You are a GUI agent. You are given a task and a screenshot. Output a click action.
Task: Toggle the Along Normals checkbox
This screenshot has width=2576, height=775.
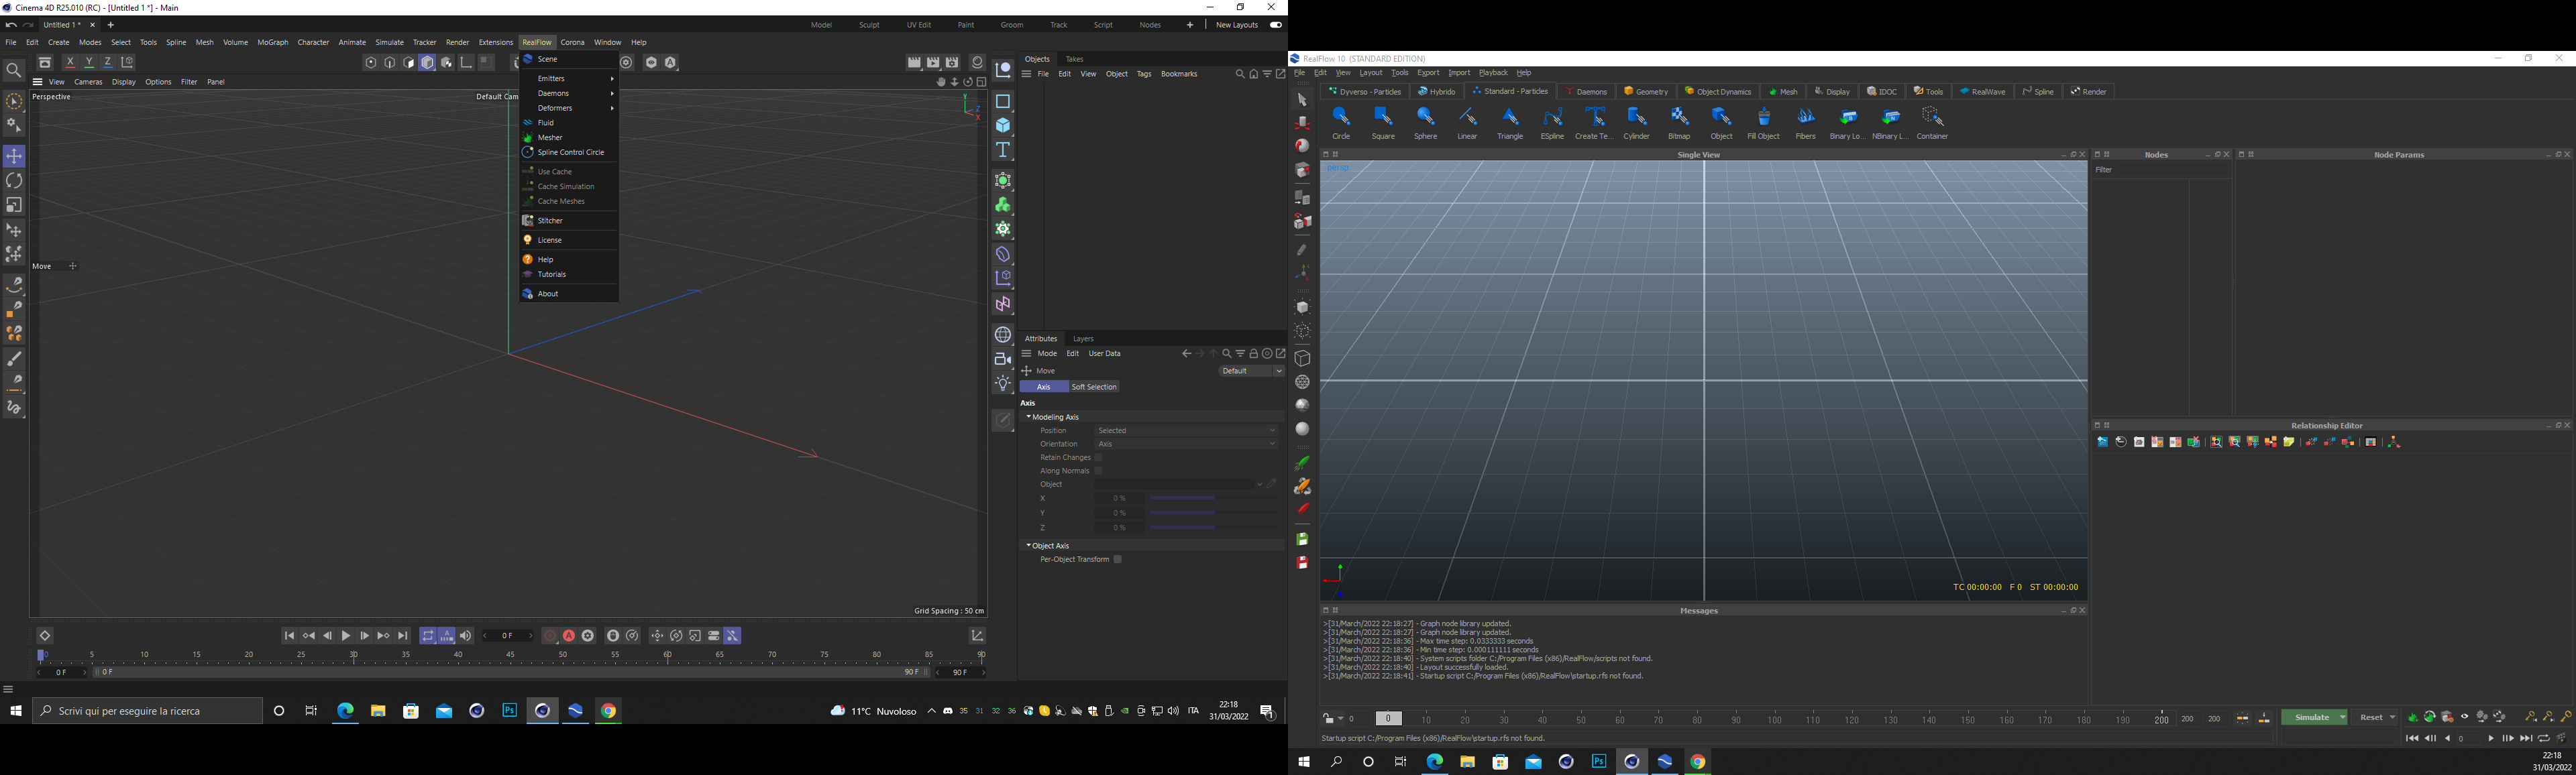pos(1098,471)
